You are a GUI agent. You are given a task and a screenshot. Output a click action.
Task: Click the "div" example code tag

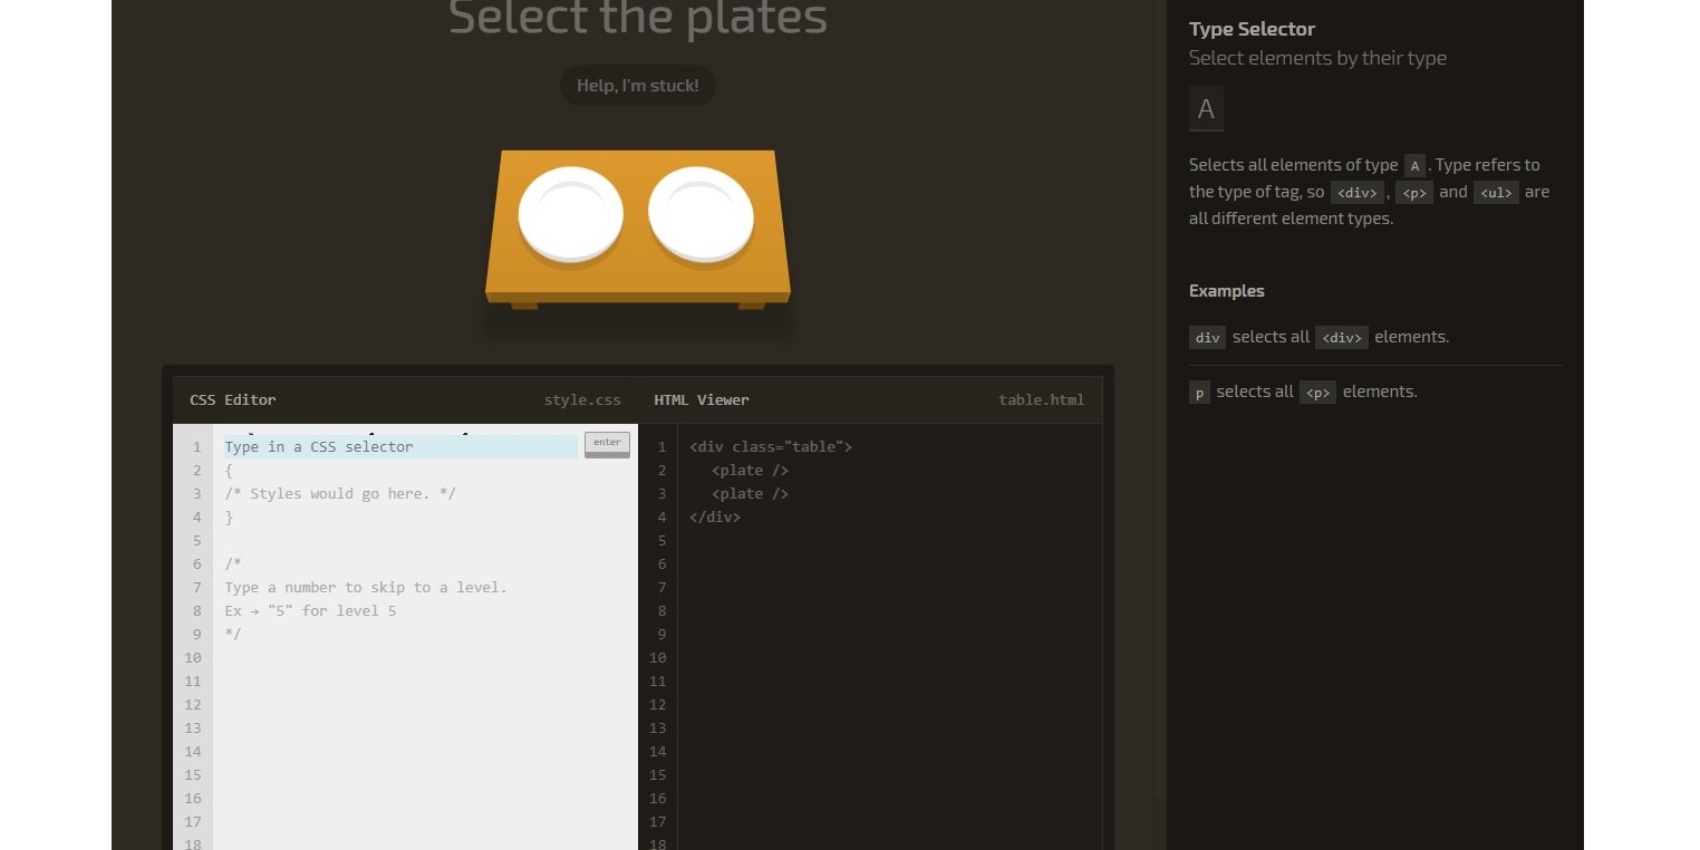pyautogui.click(x=1207, y=337)
